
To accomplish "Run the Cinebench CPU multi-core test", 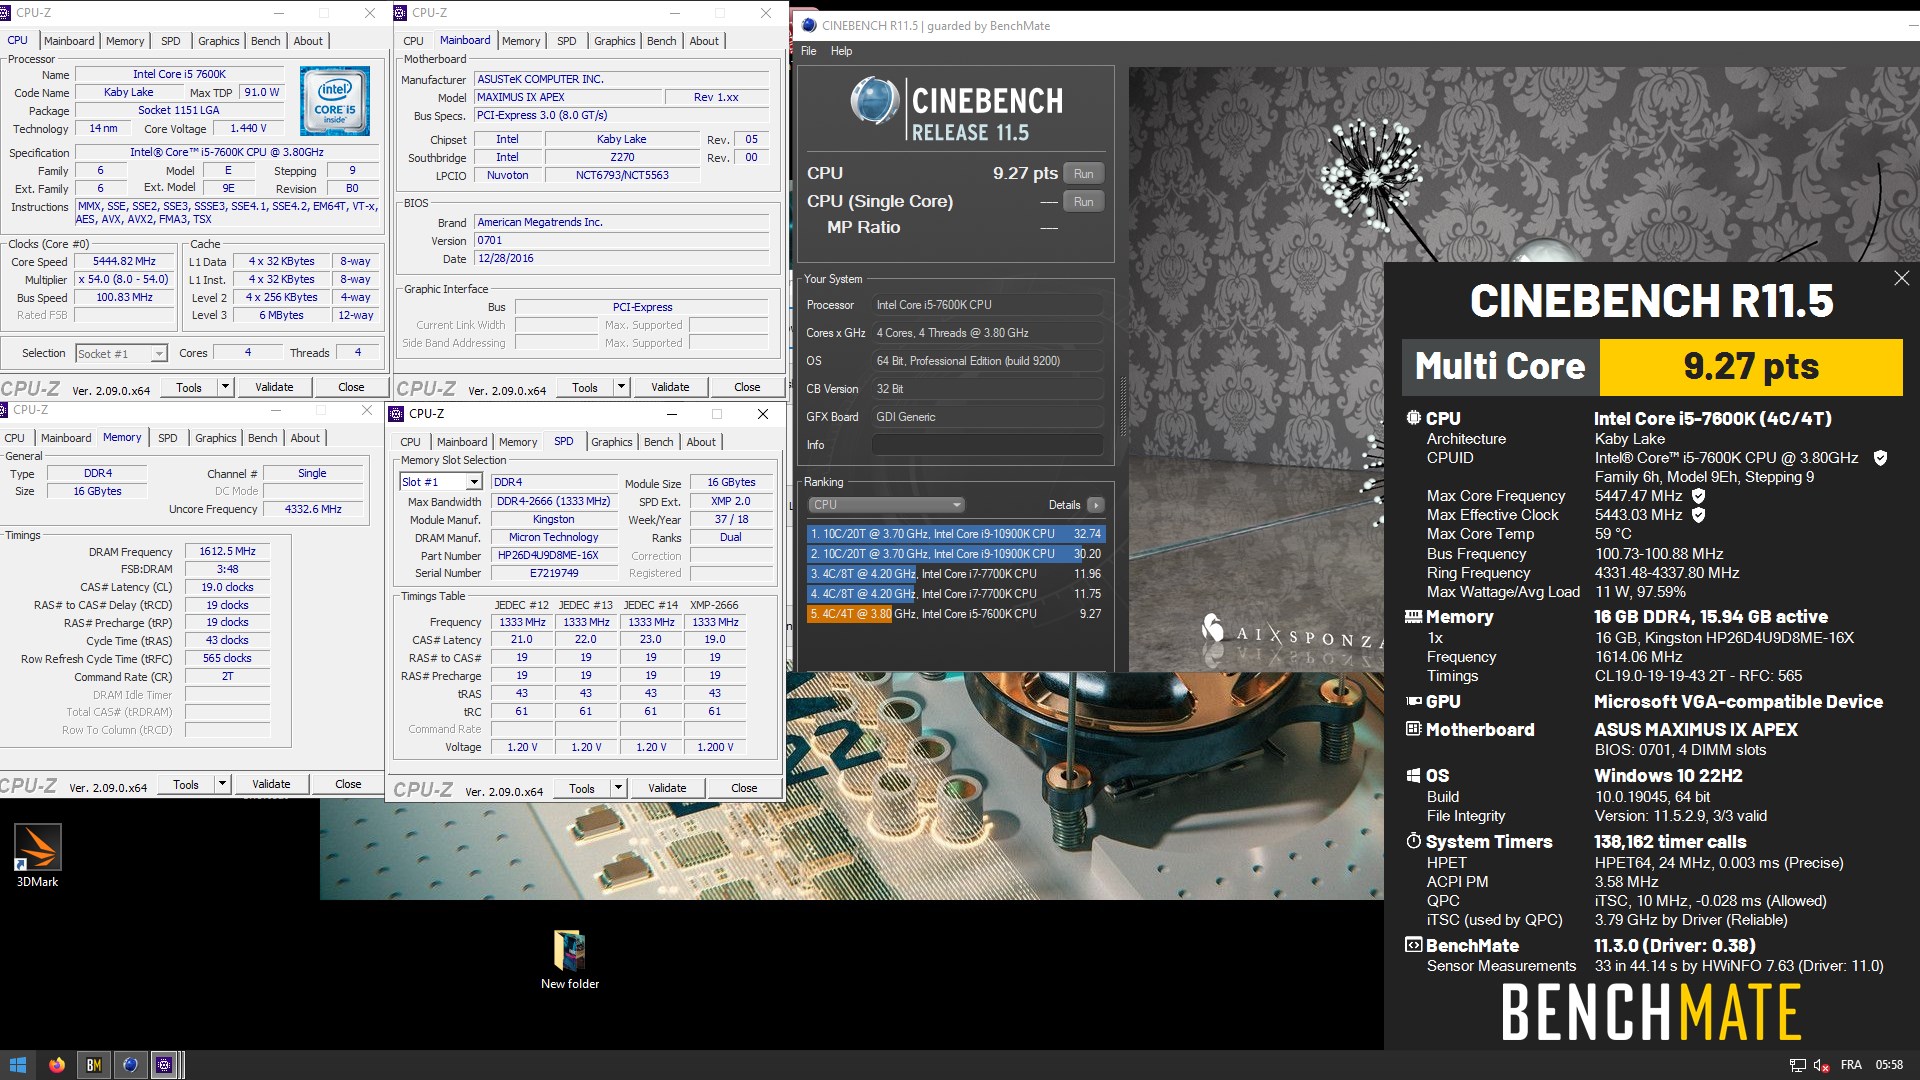I will [x=1083, y=174].
